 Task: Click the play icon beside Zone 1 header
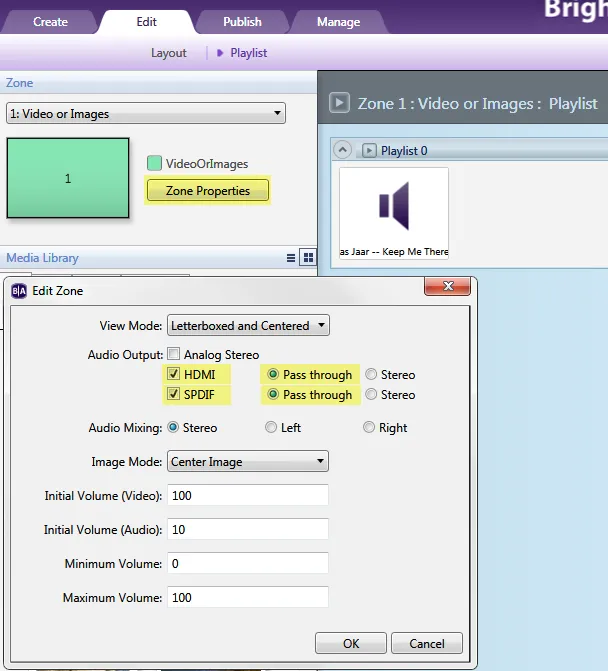pyautogui.click(x=339, y=103)
